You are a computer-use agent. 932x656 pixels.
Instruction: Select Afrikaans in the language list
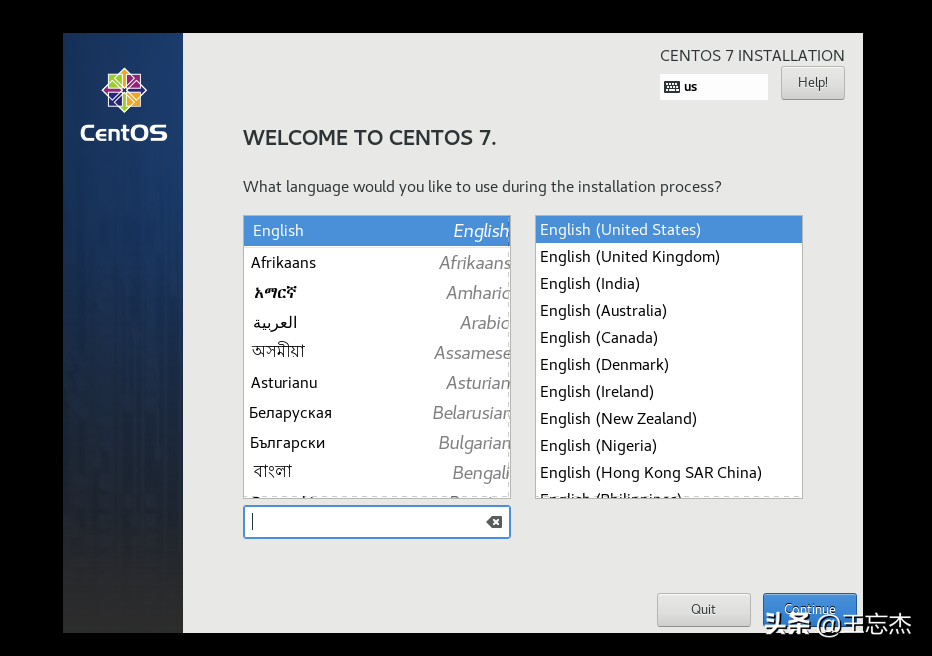pyautogui.click(x=377, y=263)
